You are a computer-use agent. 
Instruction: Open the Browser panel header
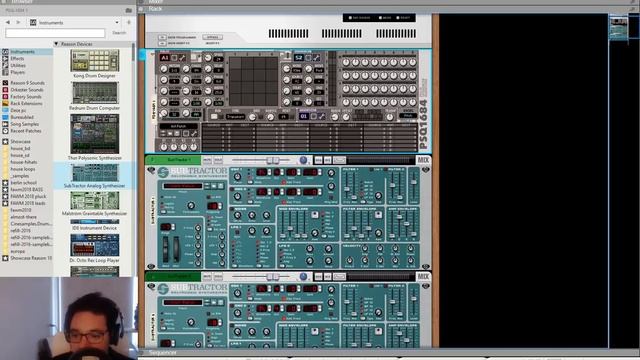[x=22, y=2]
